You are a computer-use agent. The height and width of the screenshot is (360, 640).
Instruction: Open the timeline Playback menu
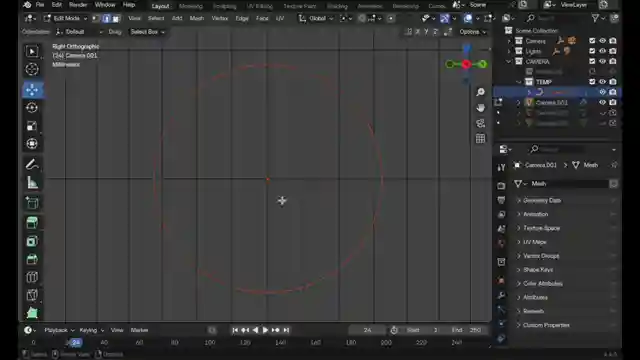tap(59, 330)
